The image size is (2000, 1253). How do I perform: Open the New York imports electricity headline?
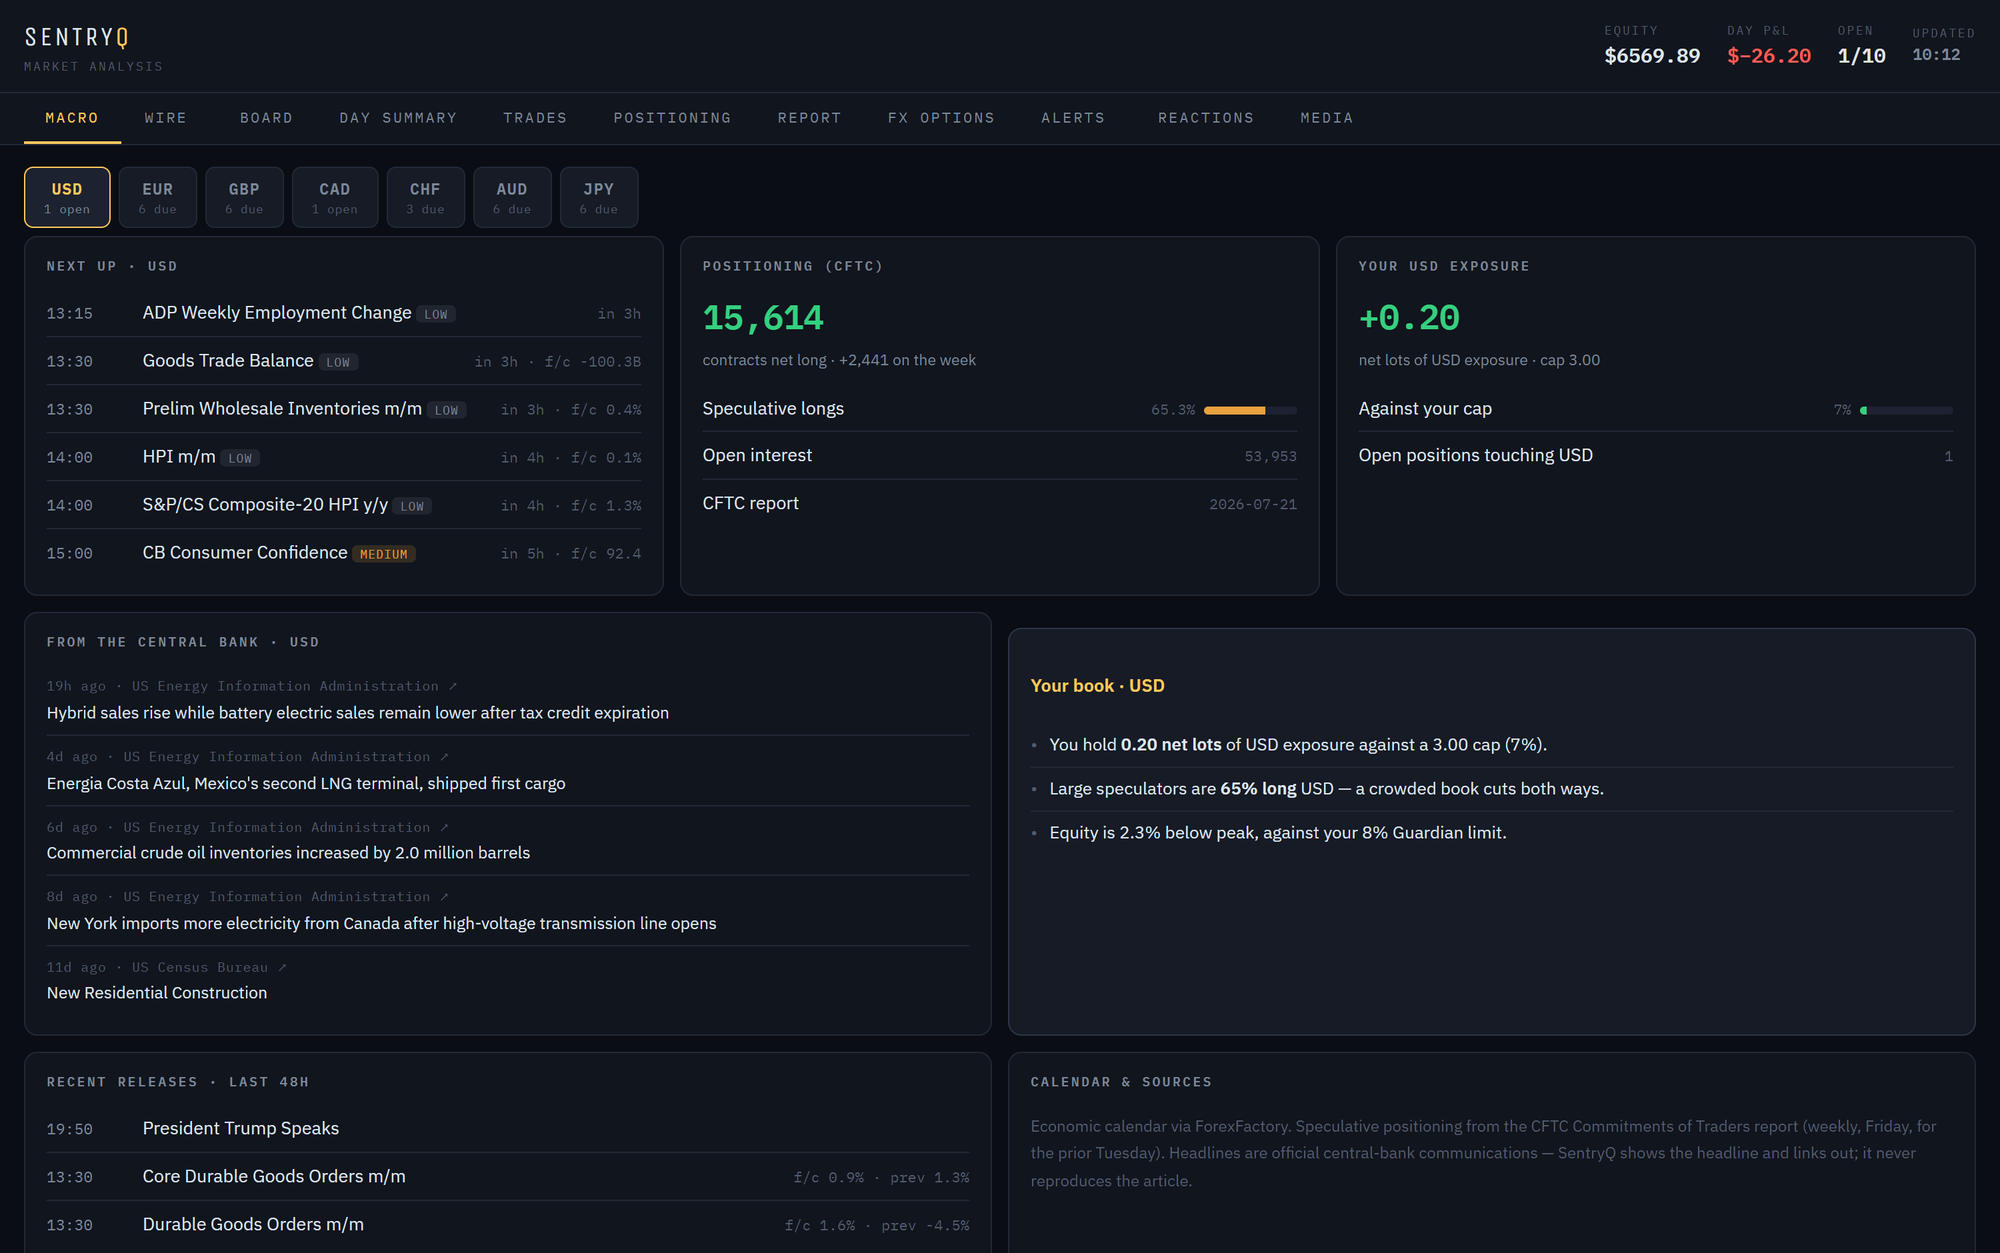pyautogui.click(x=381, y=923)
